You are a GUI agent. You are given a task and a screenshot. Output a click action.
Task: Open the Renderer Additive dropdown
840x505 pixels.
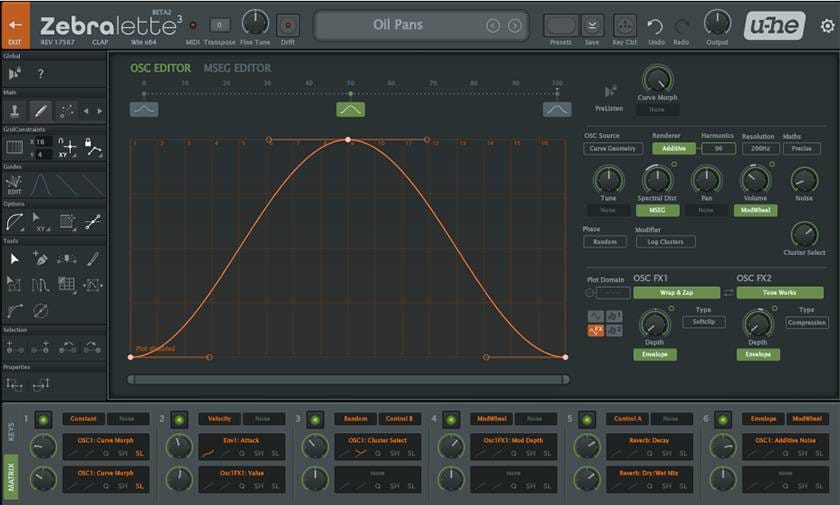674,148
